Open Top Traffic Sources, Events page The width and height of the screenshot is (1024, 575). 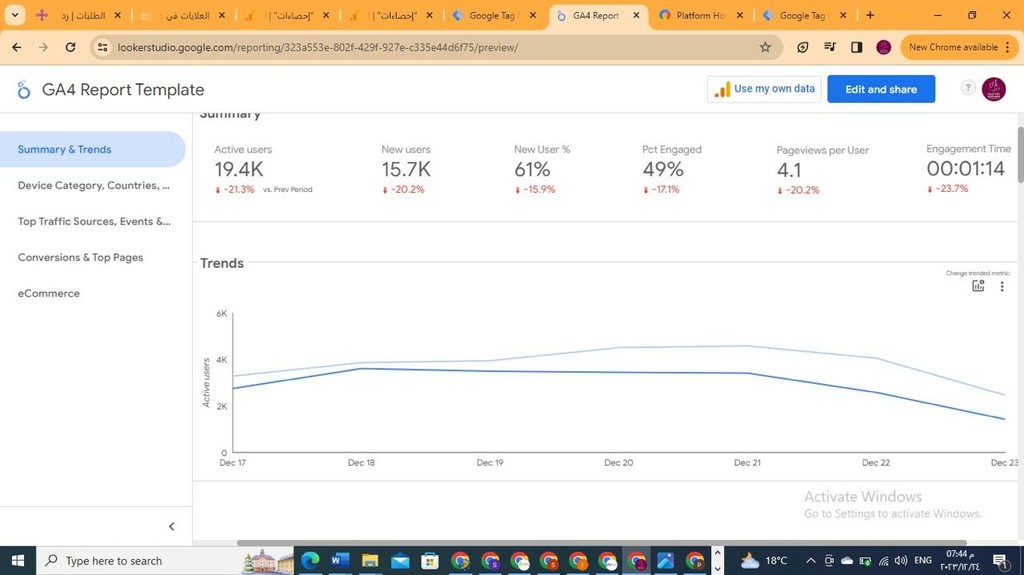pos(94,222)
